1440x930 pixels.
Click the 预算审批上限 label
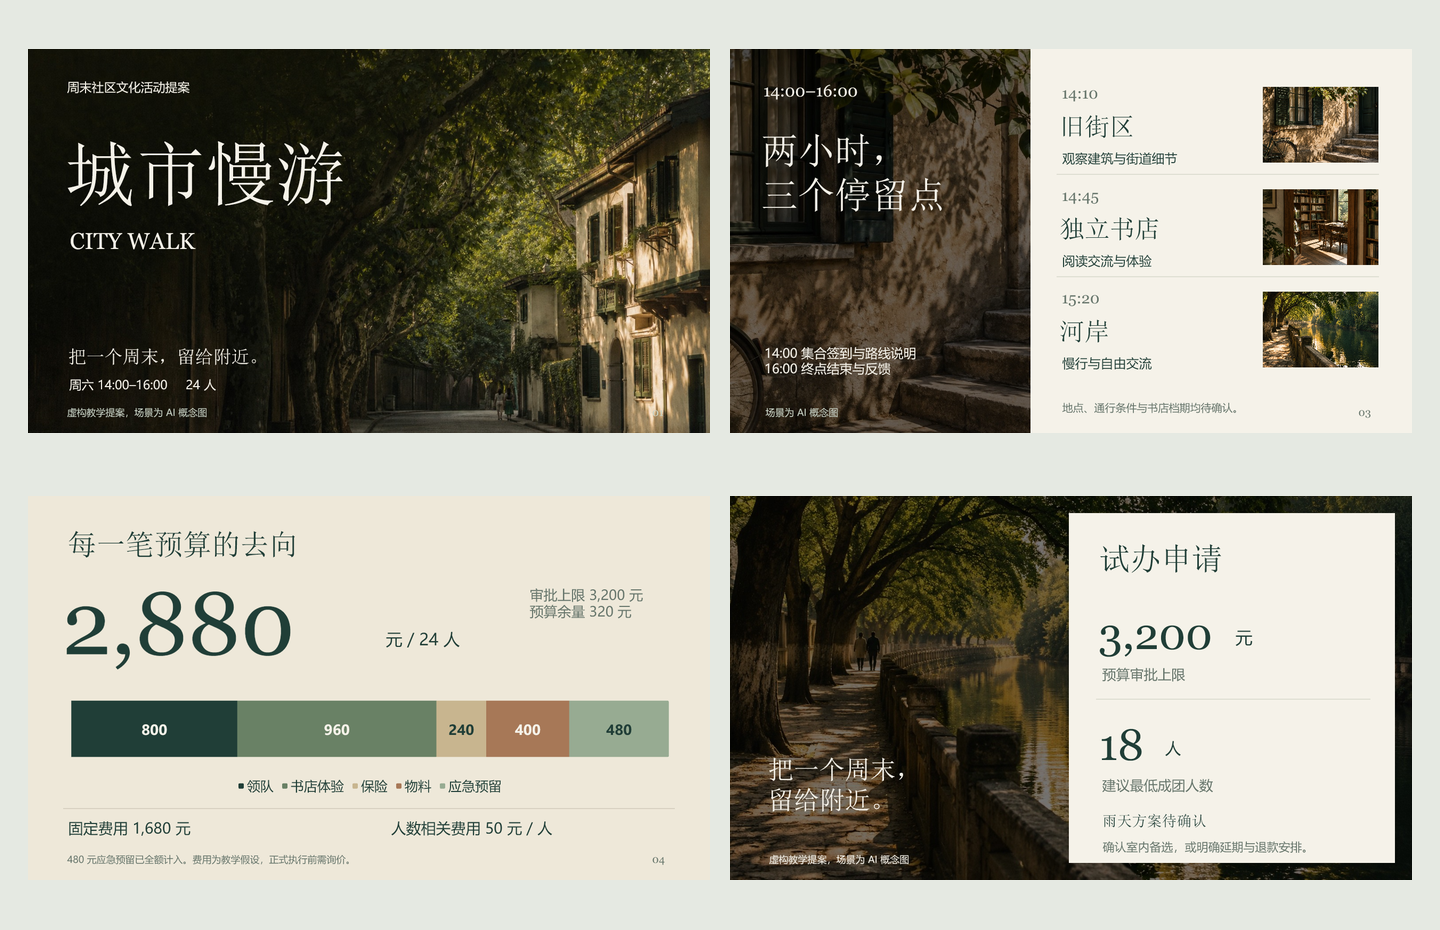(1143, 675)
